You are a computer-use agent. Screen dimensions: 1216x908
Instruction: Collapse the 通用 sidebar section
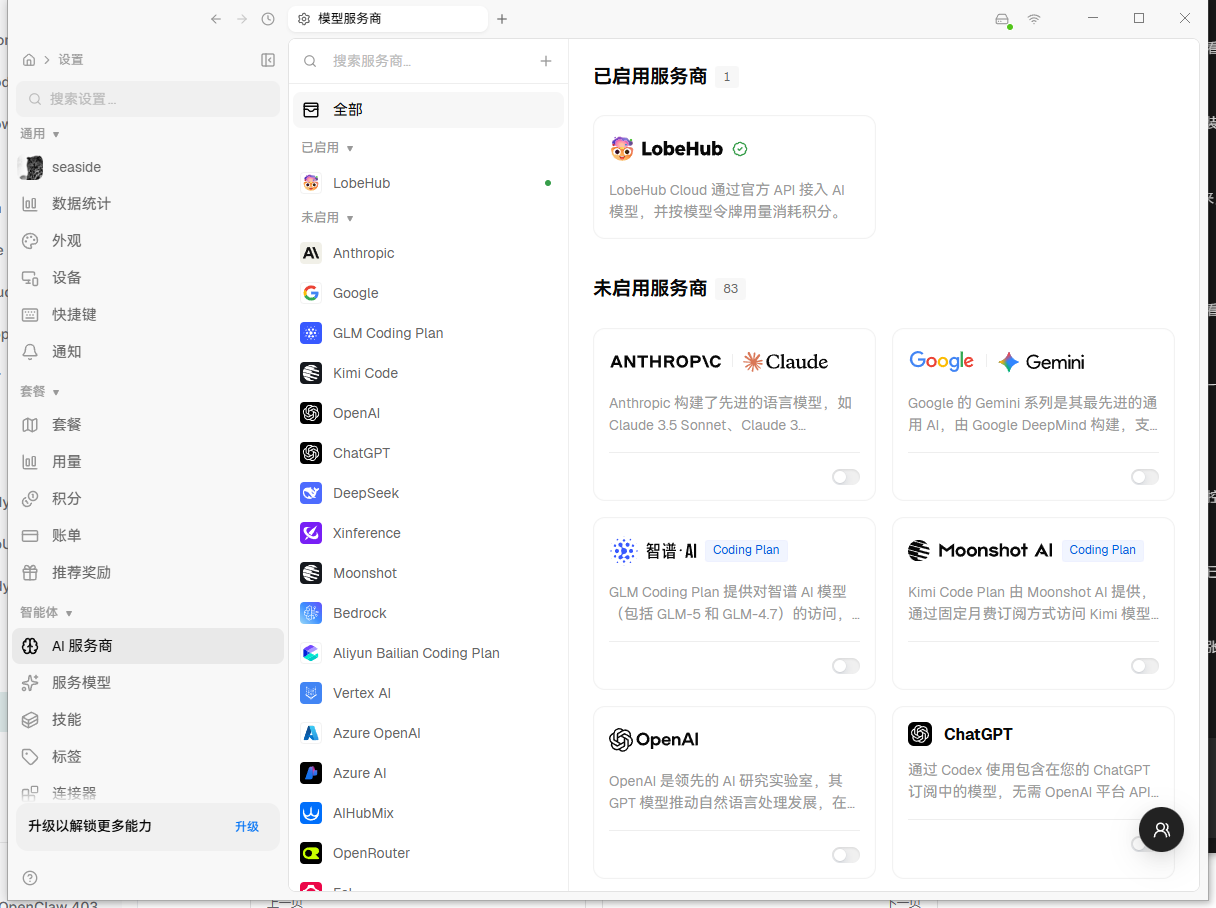pyautogui.click(x=40, y=133)
